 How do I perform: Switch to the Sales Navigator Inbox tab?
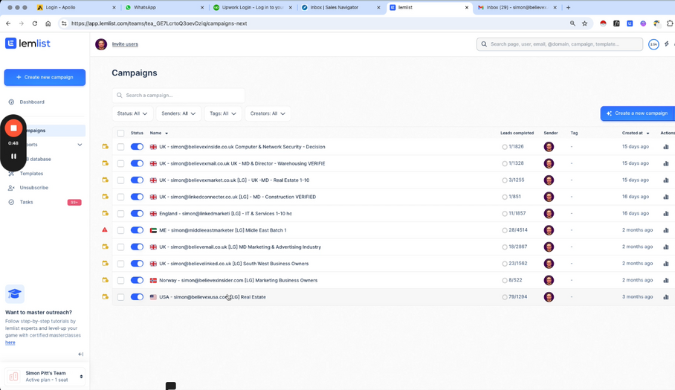coord(341,7)
